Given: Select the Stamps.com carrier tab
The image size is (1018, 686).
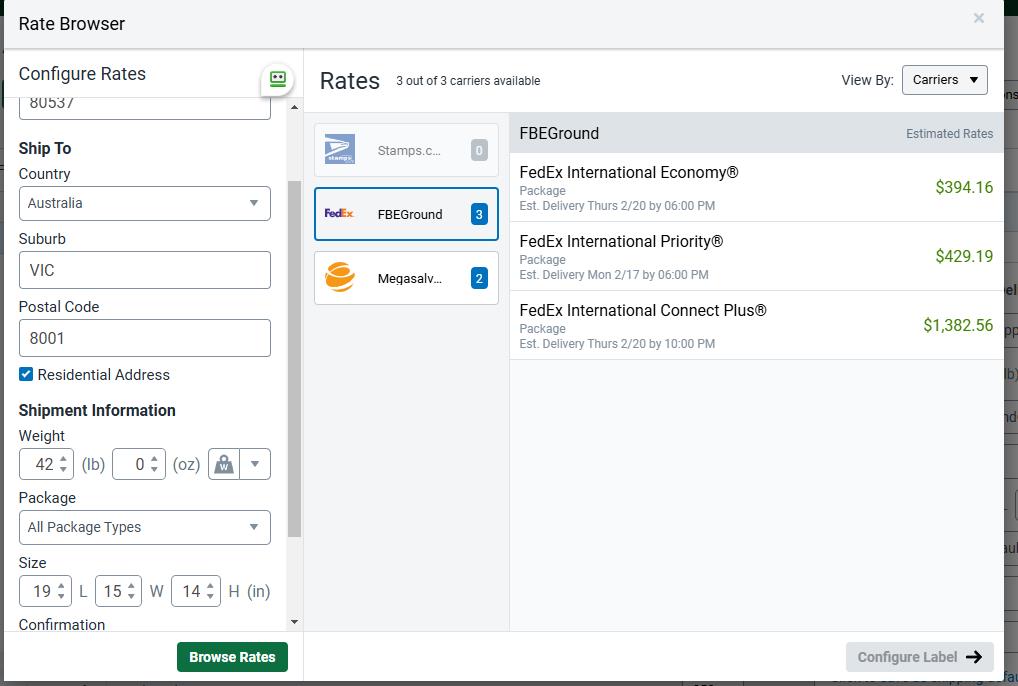Looking at the screenshot, I should (406, 150).
